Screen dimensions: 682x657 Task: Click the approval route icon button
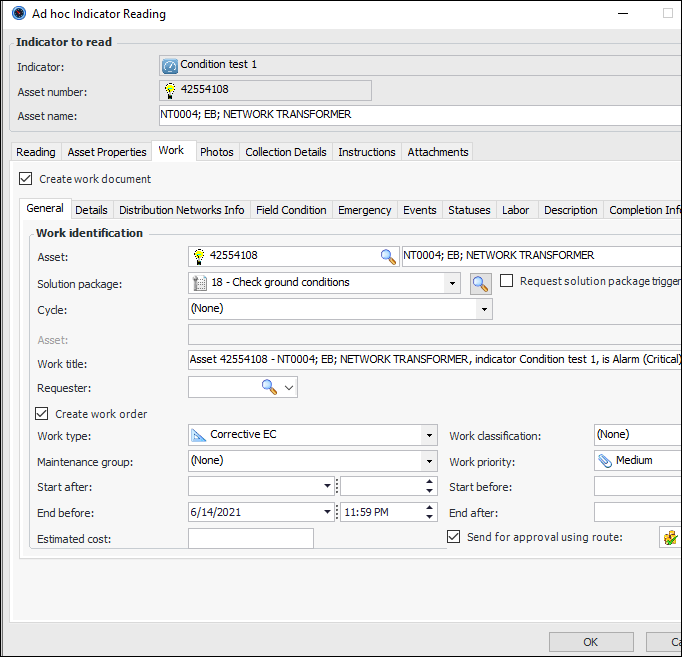(670, 538)
